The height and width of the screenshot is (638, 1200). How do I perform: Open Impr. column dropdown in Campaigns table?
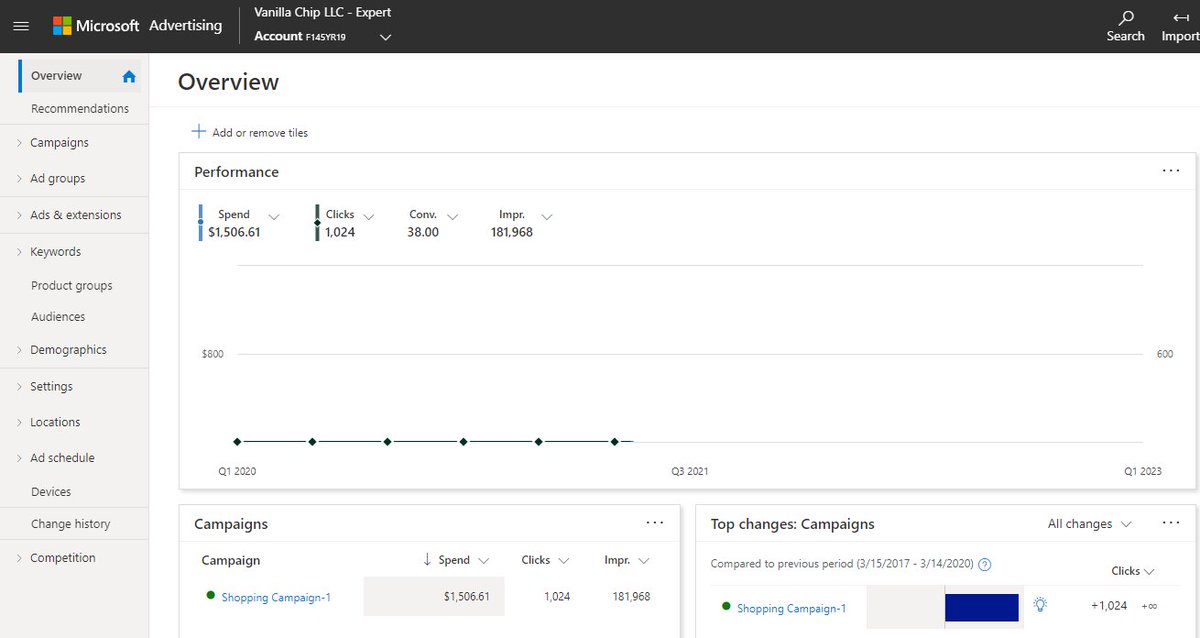point(643,561)
